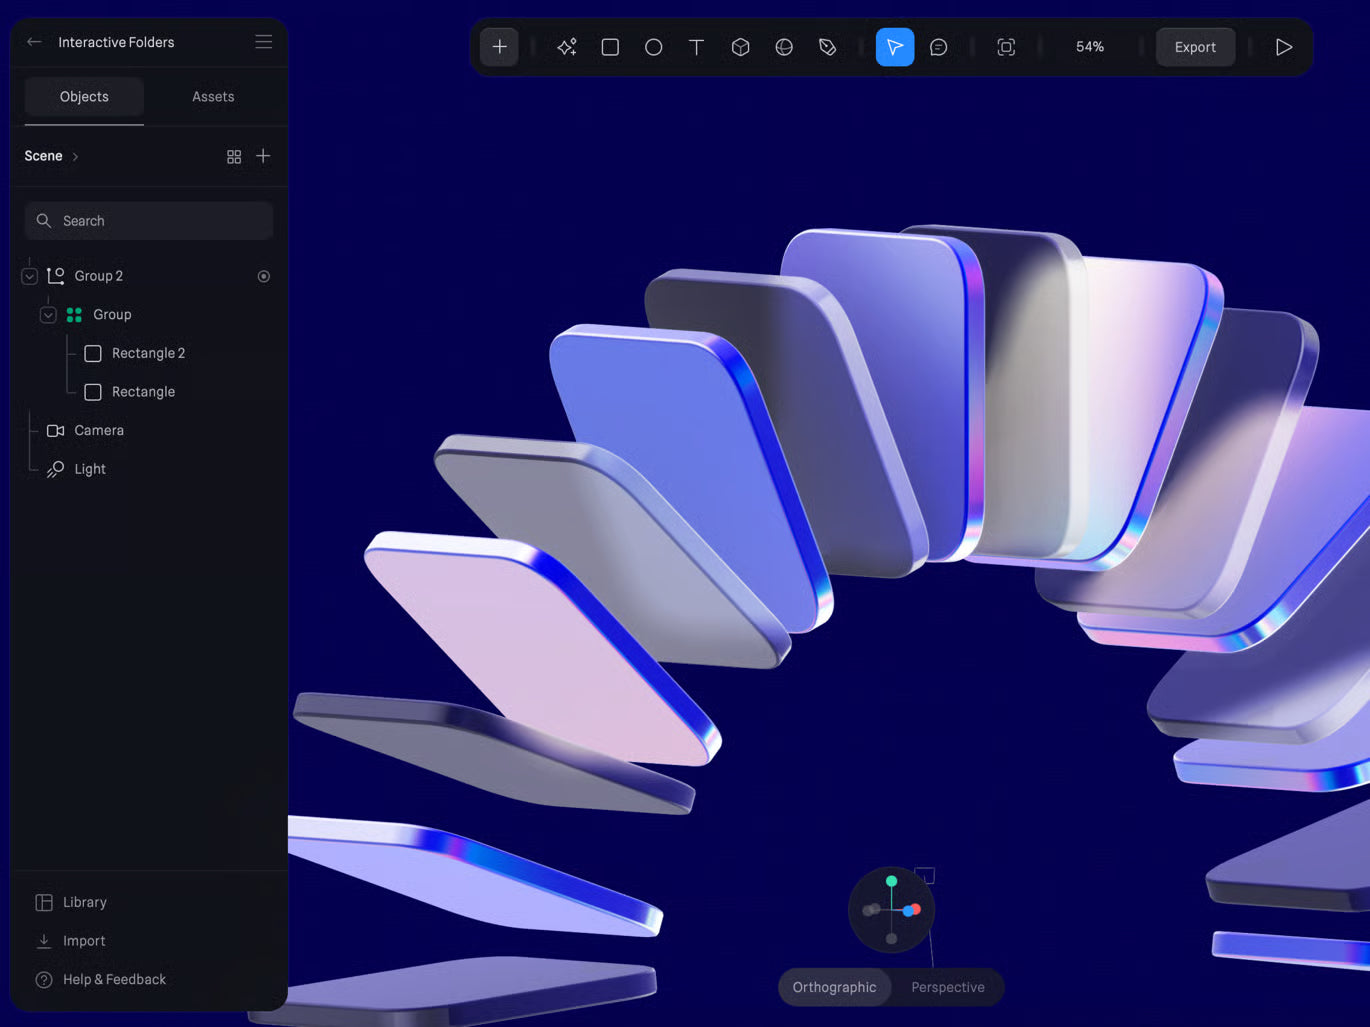
Task: Switch to Orthographic camera view
Action: 834,987
